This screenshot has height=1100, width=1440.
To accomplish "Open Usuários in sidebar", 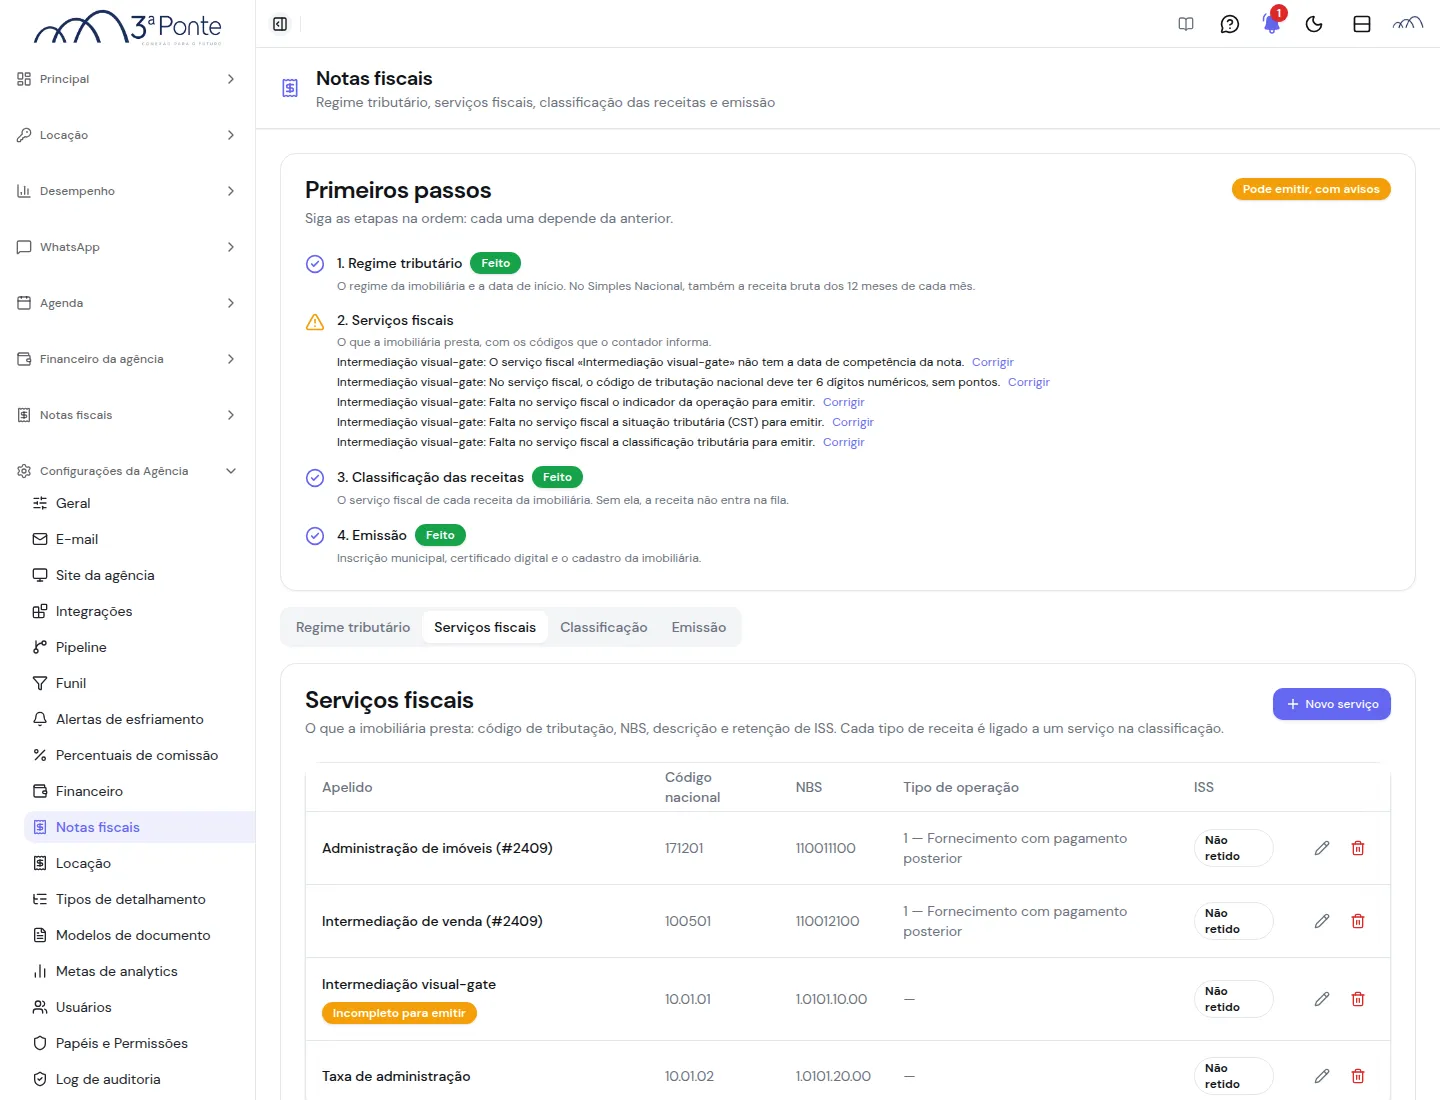I will coord(139,1007).
